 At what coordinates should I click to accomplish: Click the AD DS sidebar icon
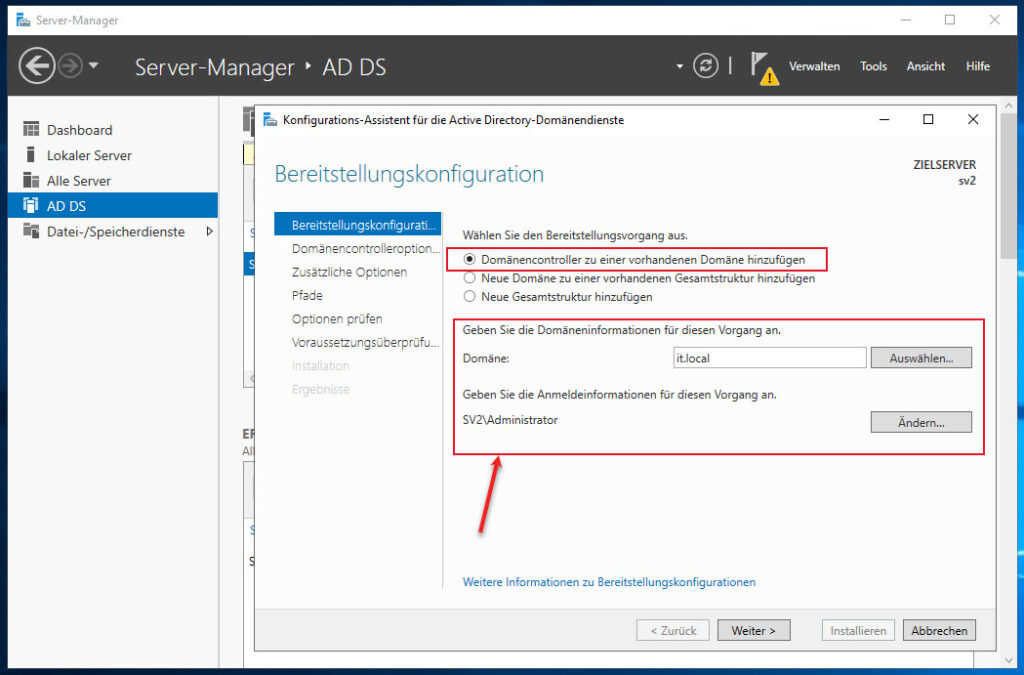(x=31, y=205)
